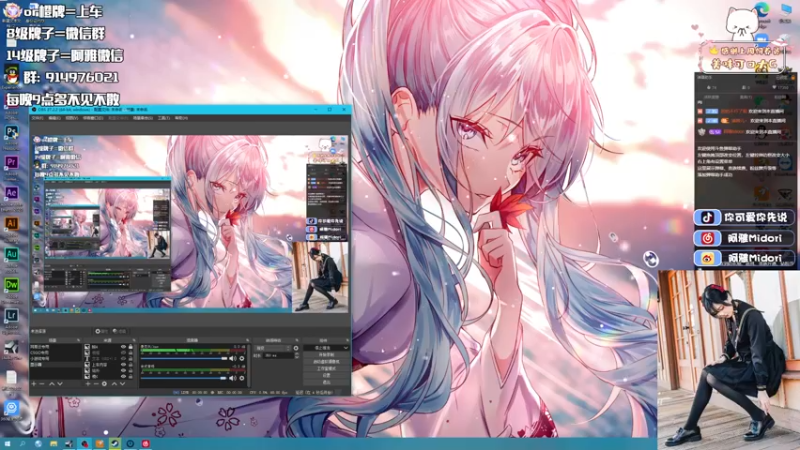Open the Edge shortcut on the desktop
The height and width of the screenshot is (450, 800).
point(761,11)
